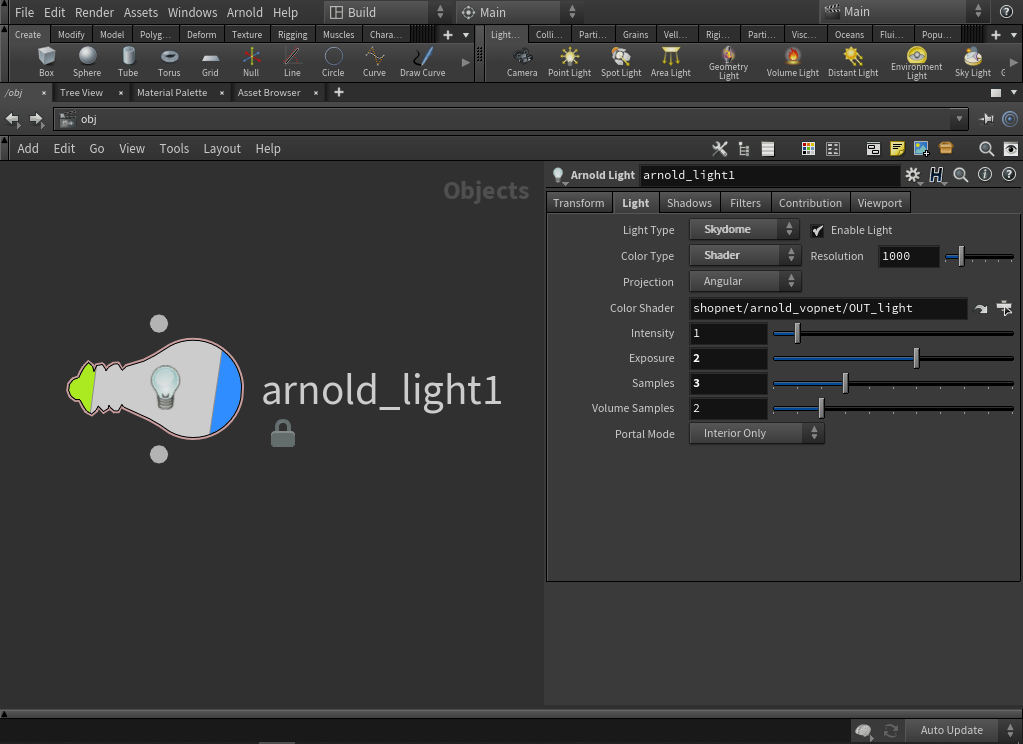Open the Portal Mode dropdown

(757, 433)
